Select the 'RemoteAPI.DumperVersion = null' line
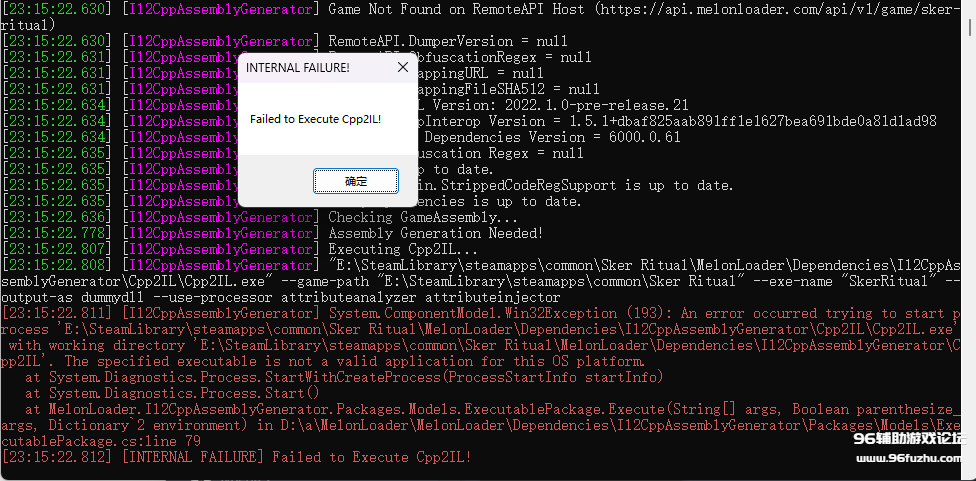976x481 pixels. 447,41
